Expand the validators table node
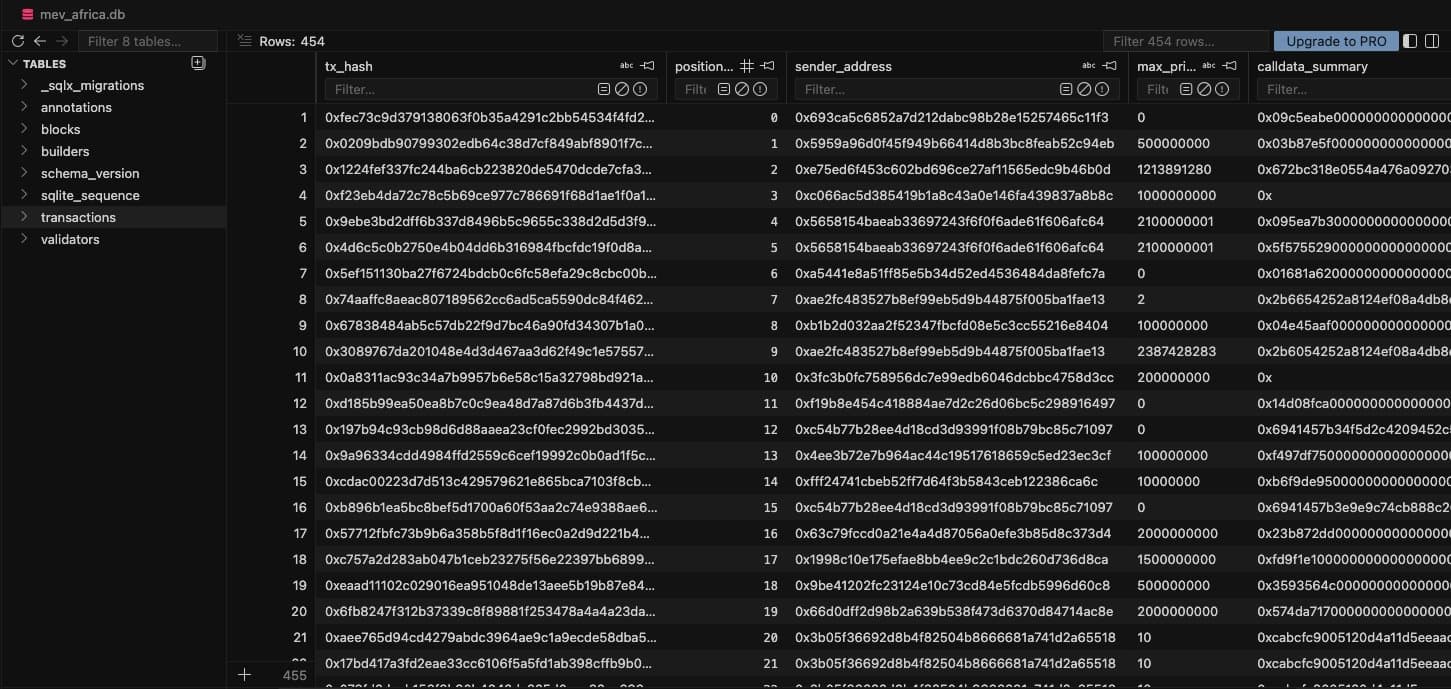 24,239
